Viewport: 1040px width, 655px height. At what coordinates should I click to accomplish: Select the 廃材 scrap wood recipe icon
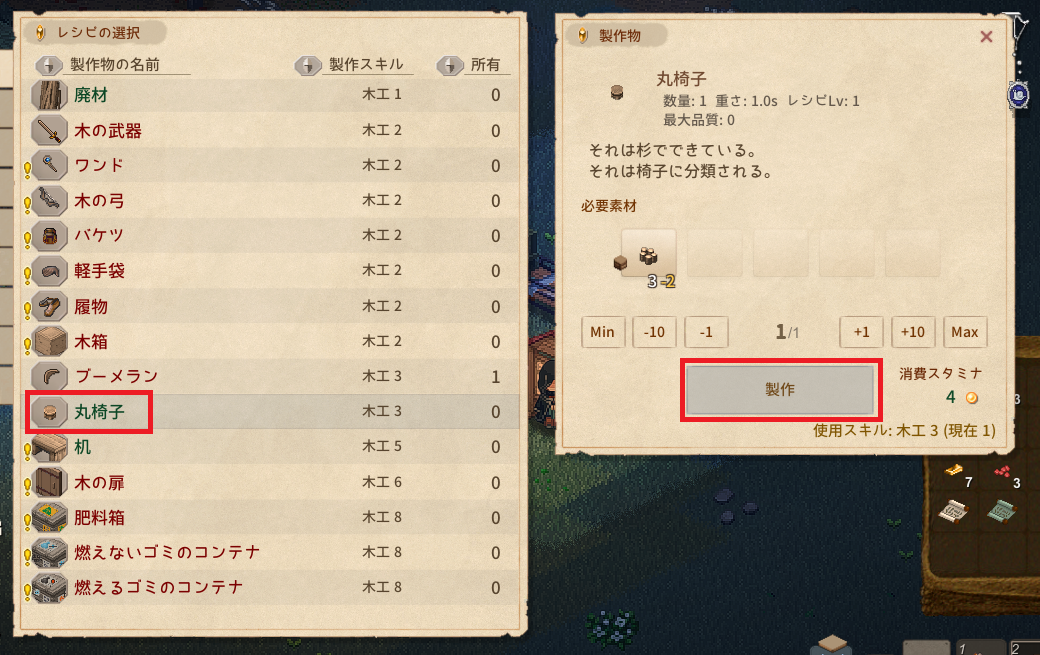(50, 95)
